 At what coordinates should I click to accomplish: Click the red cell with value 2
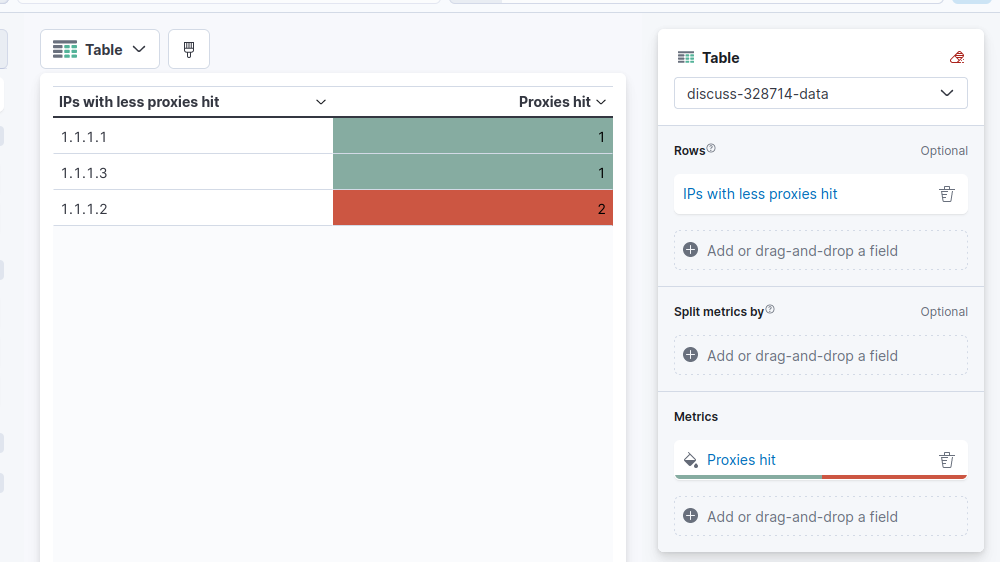click(x=472, y=208)
